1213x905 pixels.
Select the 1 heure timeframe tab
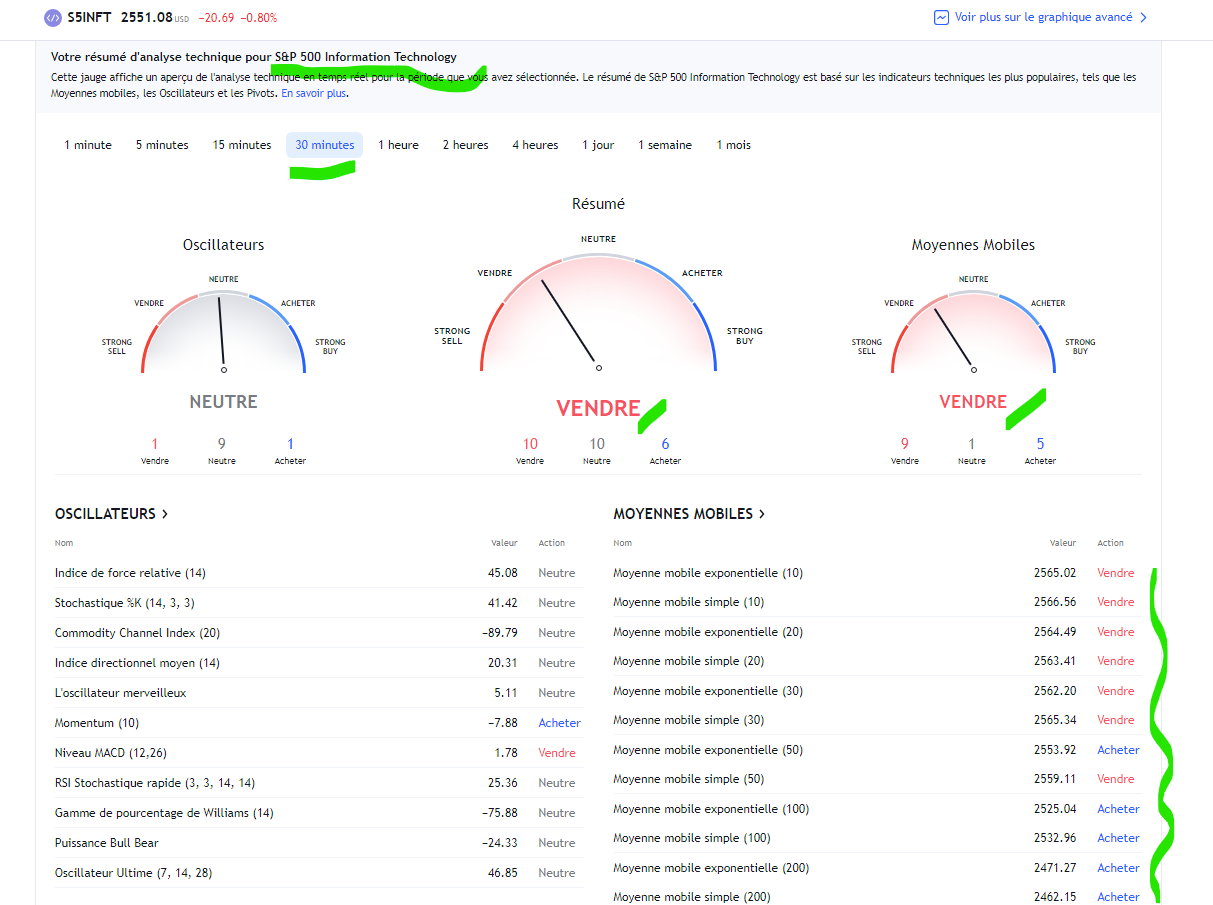[398, 145]
